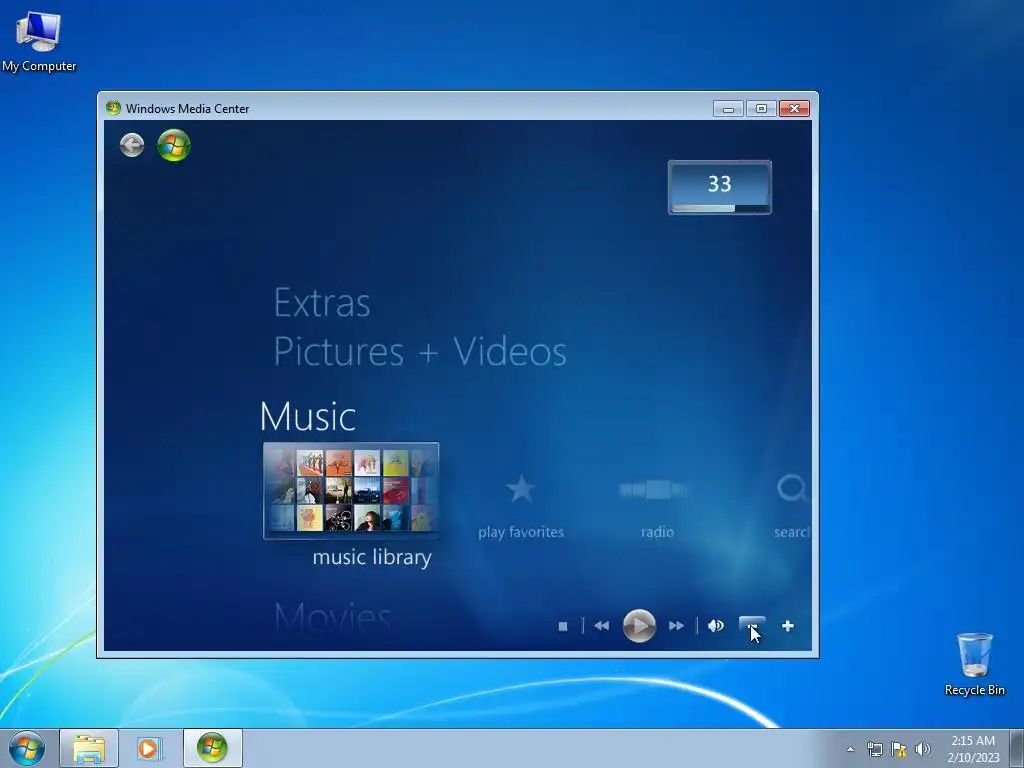Image resolution: width=1024 pixels, height=768 pixels.
Task: Open the radio option
Action: coord(654,490)
